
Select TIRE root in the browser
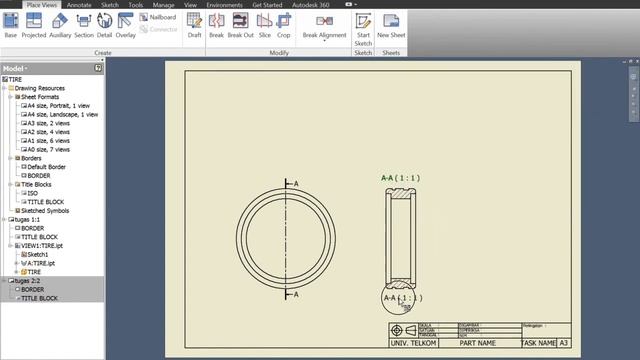(x=12, y=79)
